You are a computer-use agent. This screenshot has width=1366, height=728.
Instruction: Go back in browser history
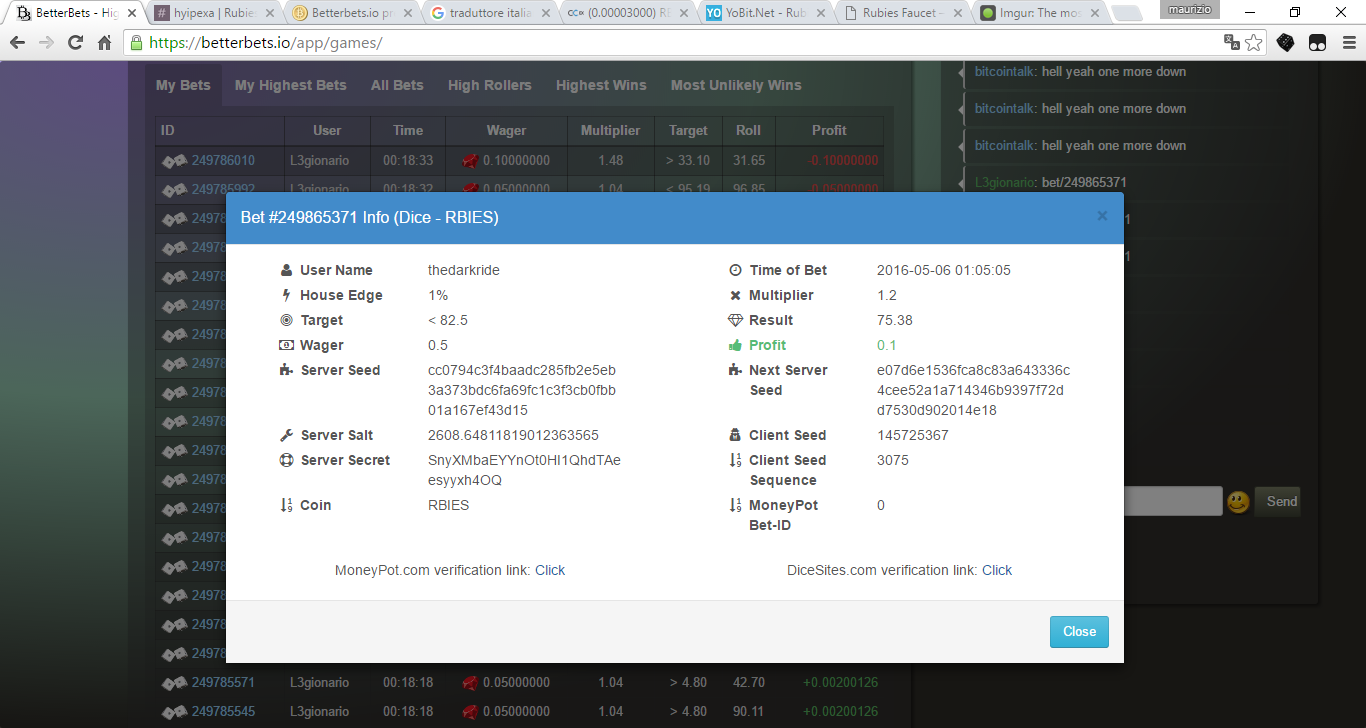[18, 43]
